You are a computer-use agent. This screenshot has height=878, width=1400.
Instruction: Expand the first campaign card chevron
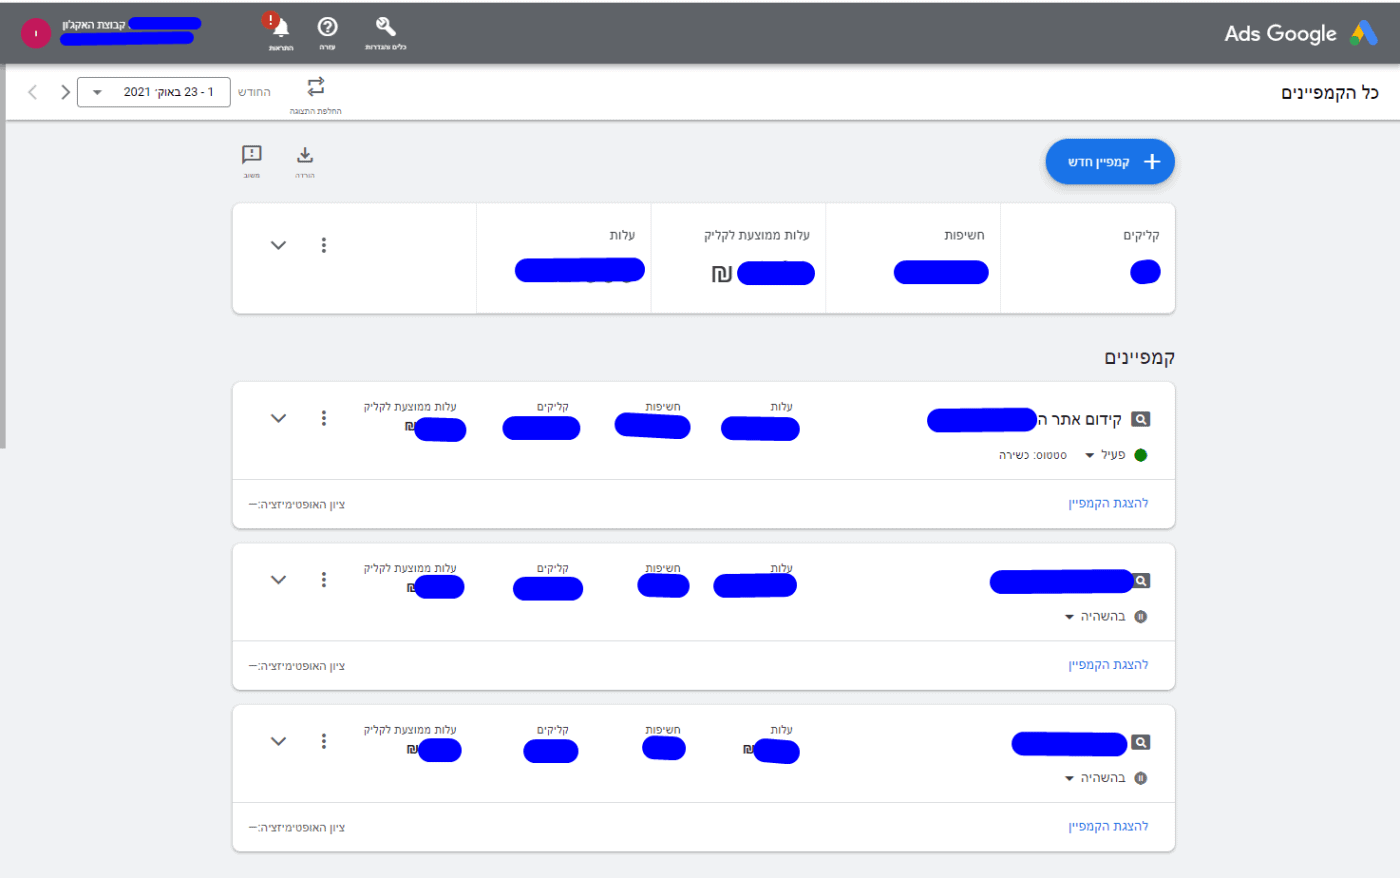point(279,418)
